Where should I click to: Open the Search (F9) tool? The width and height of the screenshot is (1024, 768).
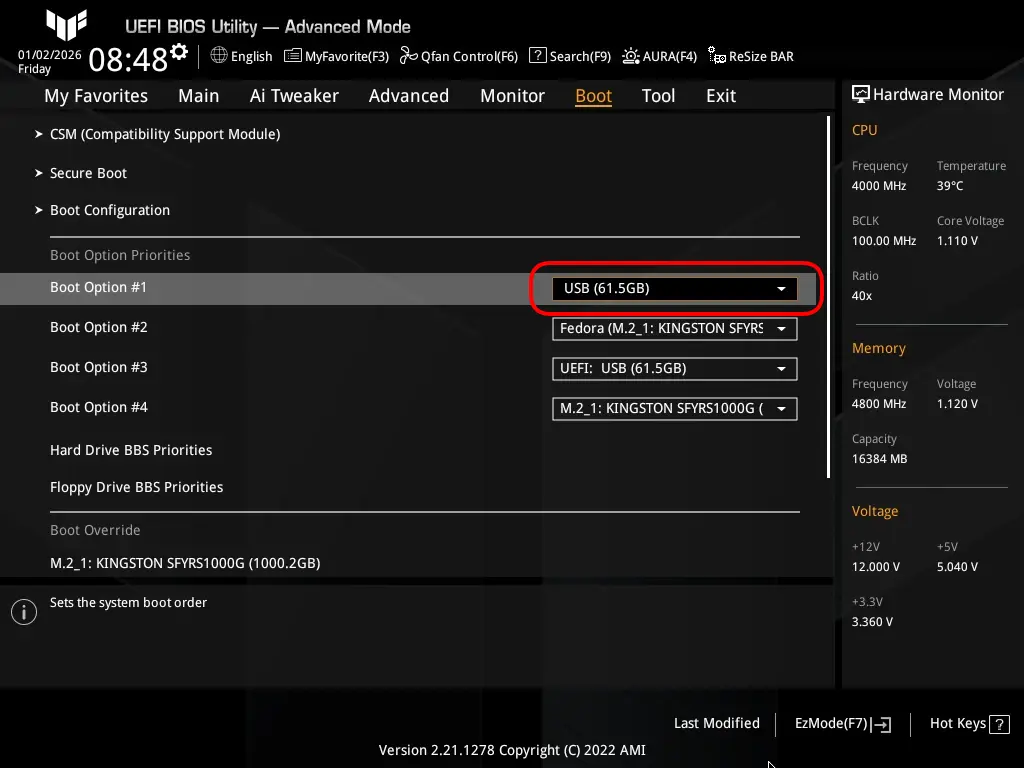[537, 56]
